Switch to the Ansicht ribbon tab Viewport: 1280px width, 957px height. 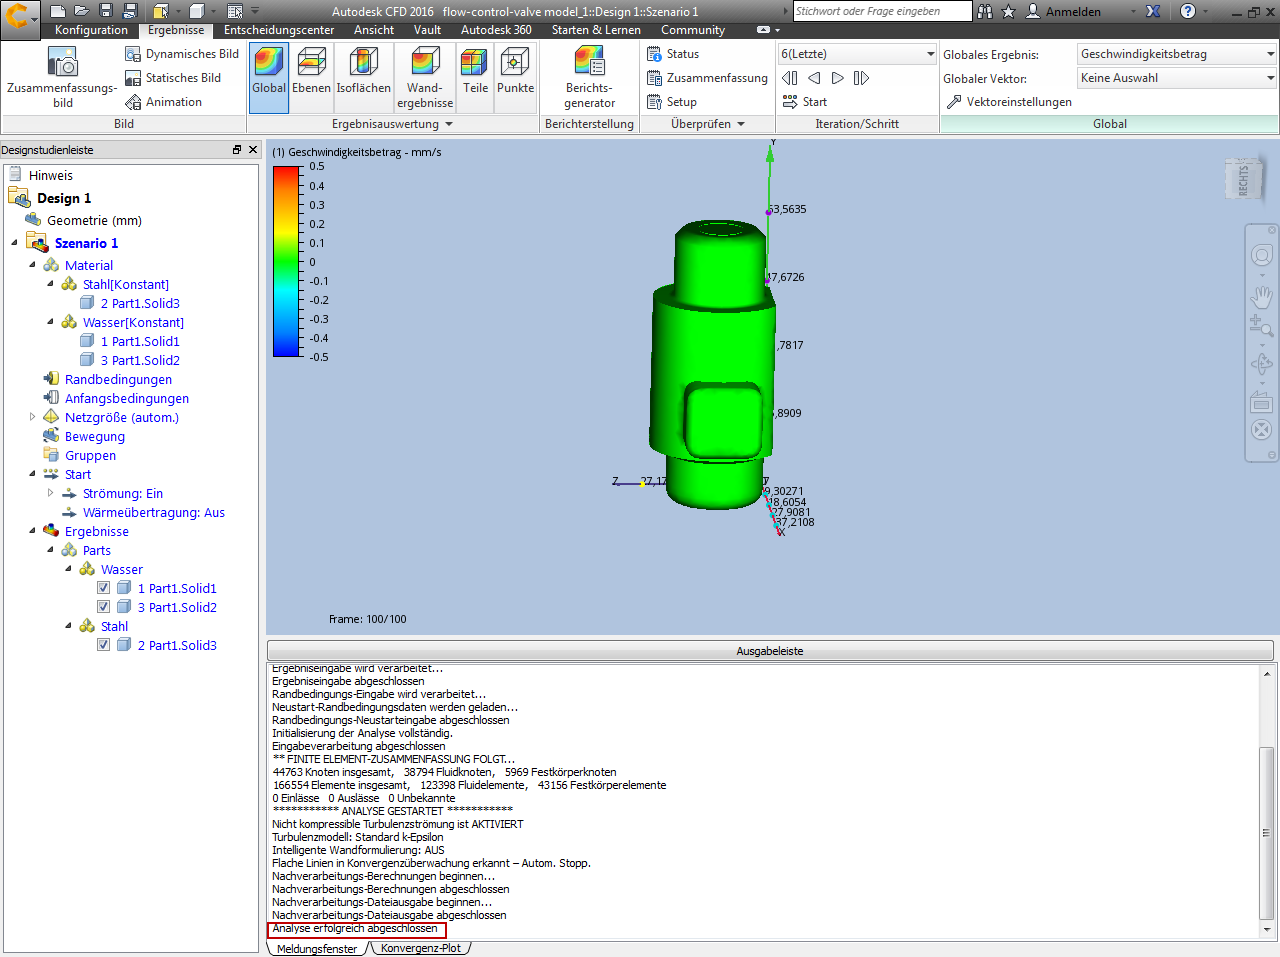[374, 30]
